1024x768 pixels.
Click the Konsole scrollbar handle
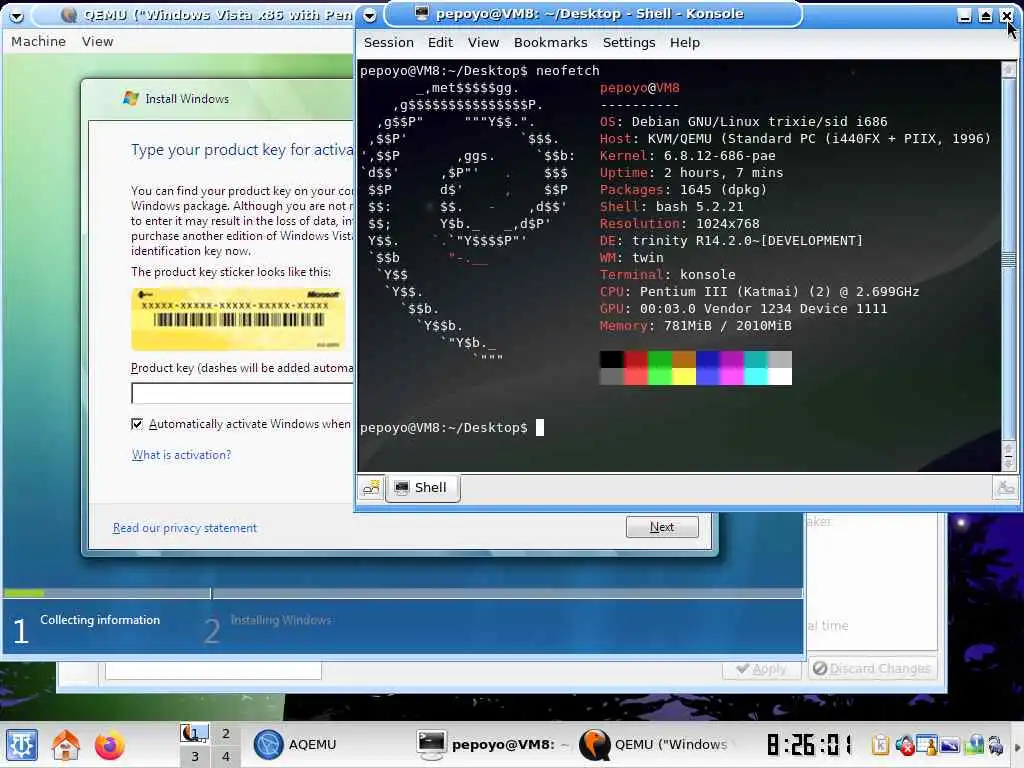[1009, 259]
